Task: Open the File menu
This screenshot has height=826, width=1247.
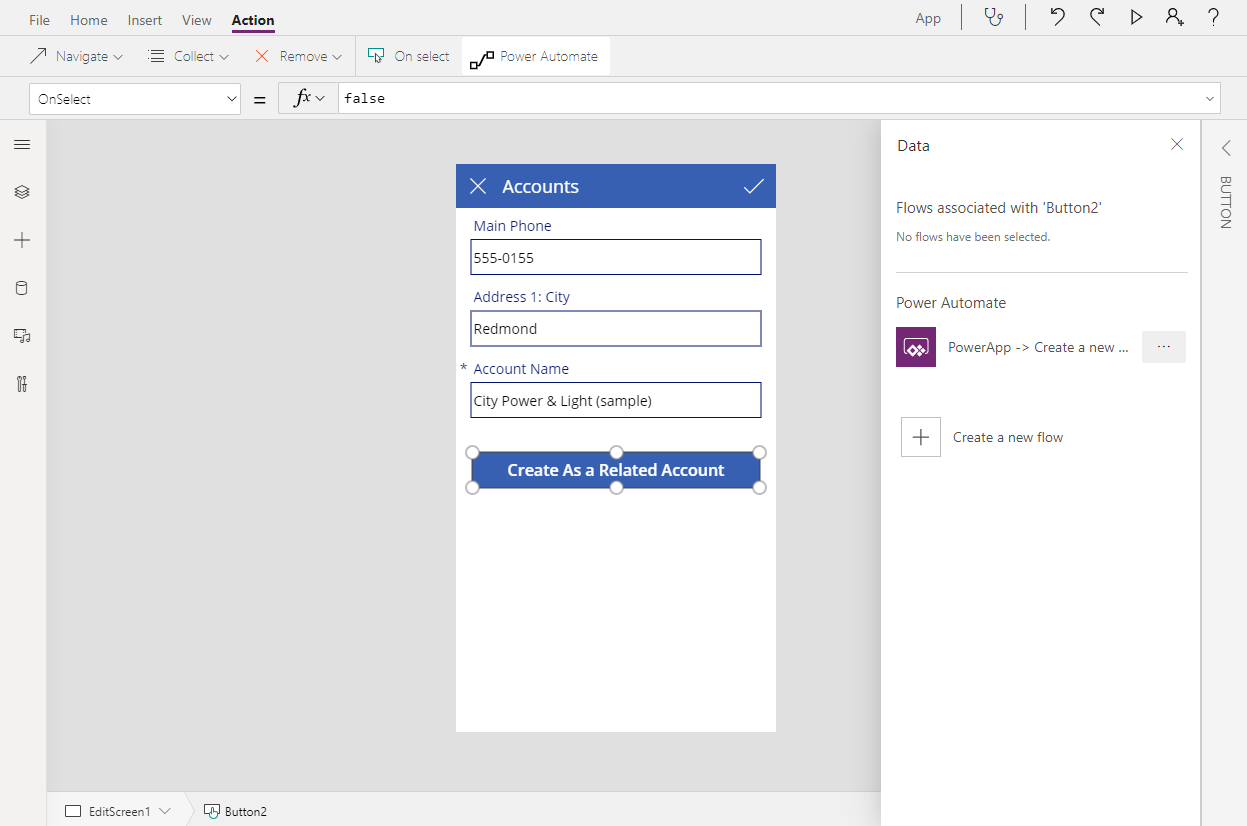Action: click(39, 20)
